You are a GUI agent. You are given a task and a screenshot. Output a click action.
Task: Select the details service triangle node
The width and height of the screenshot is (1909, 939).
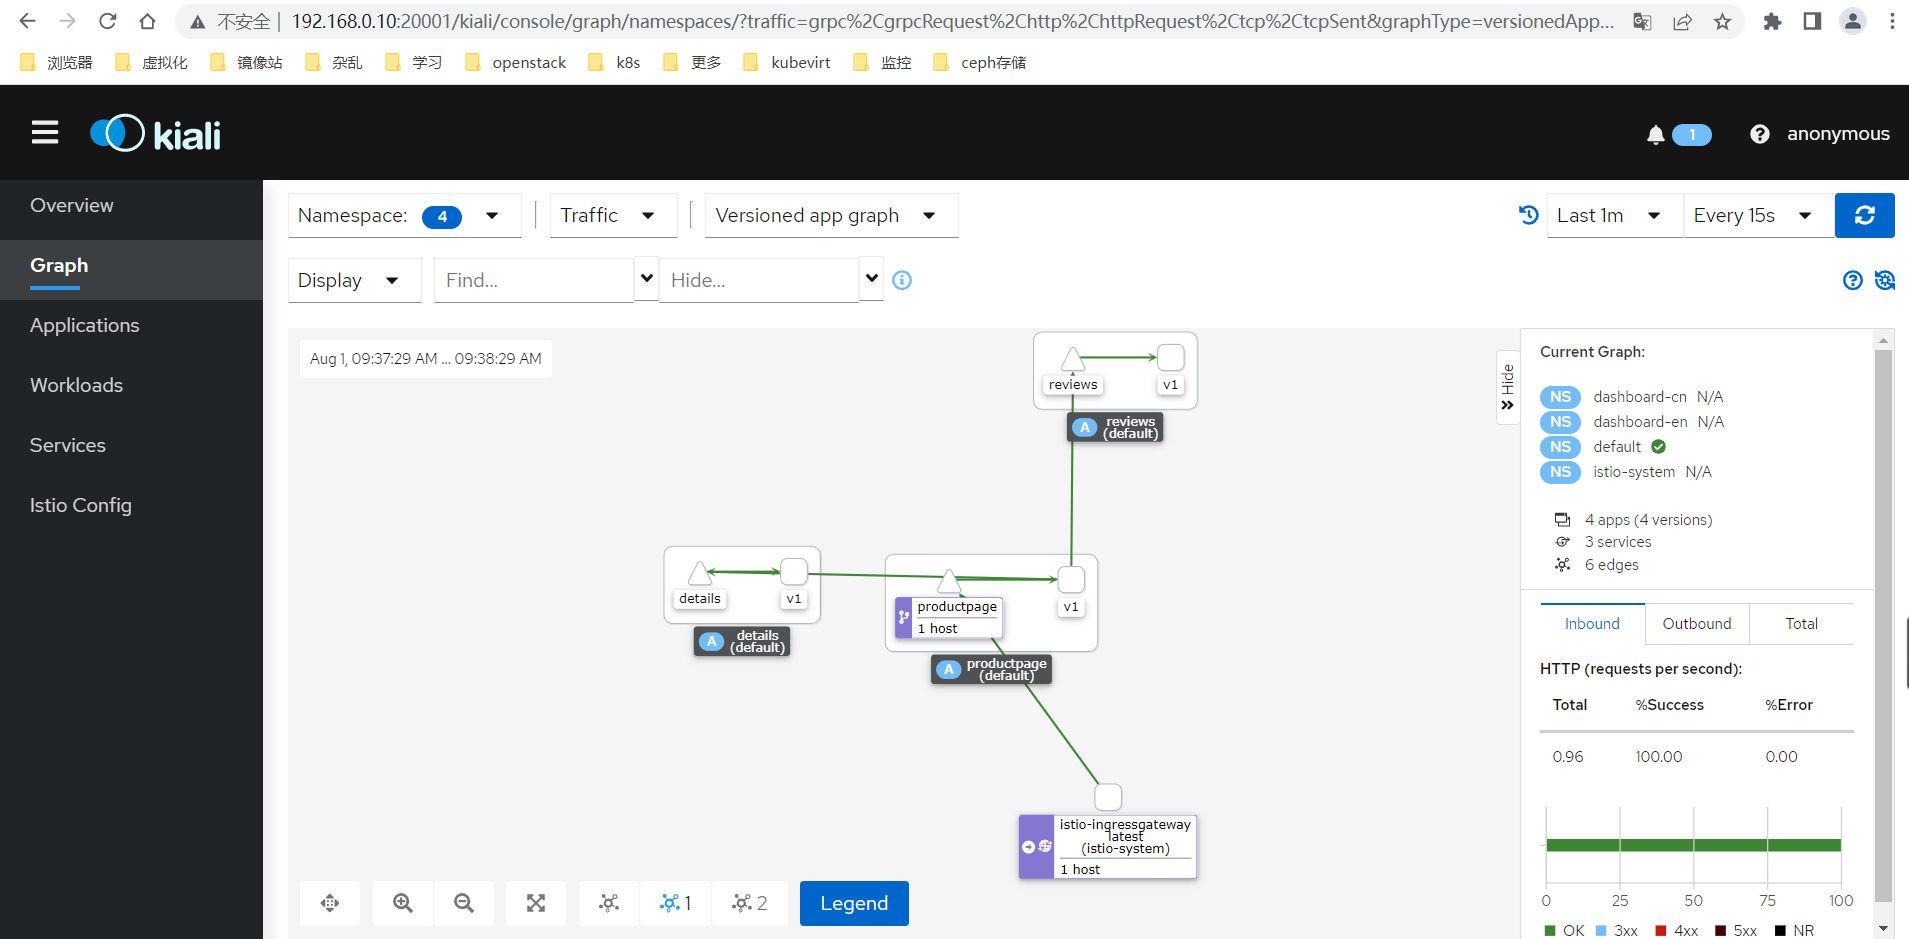(700, 573)
